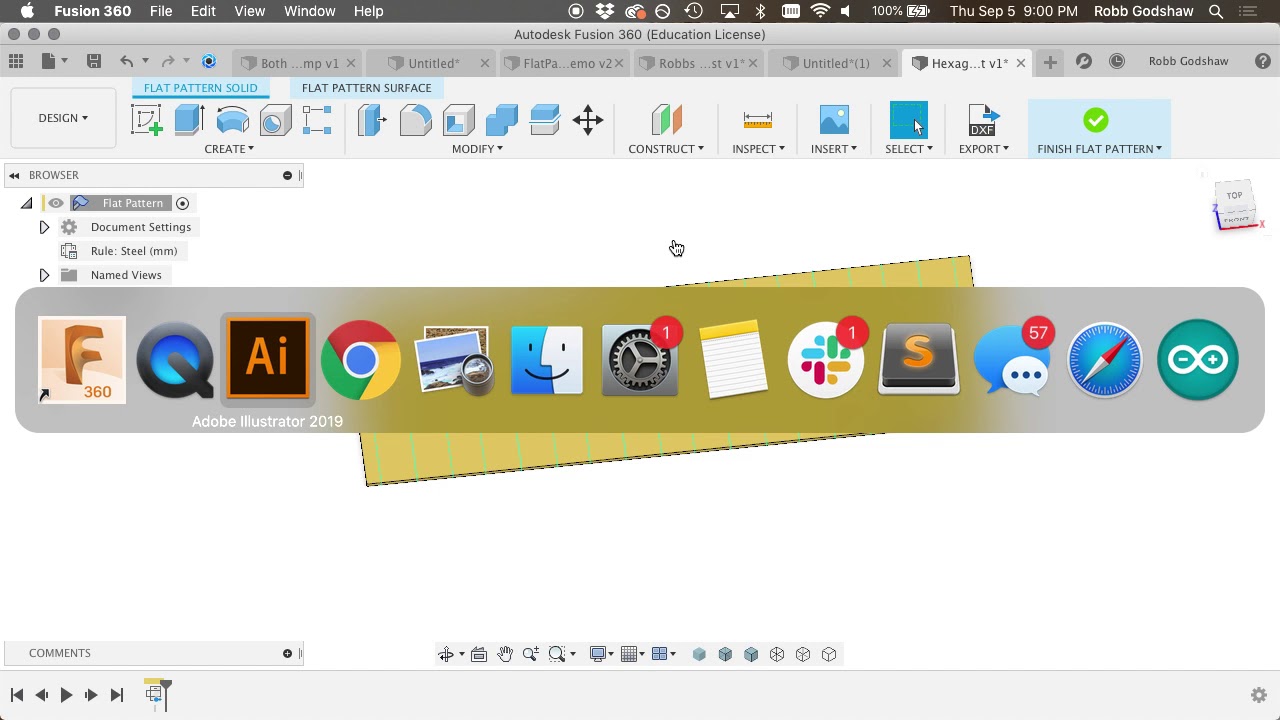Open the Robb Godshaw account menu
The width and height of the screenshot is (1280, 720).
pos(1188,61)
